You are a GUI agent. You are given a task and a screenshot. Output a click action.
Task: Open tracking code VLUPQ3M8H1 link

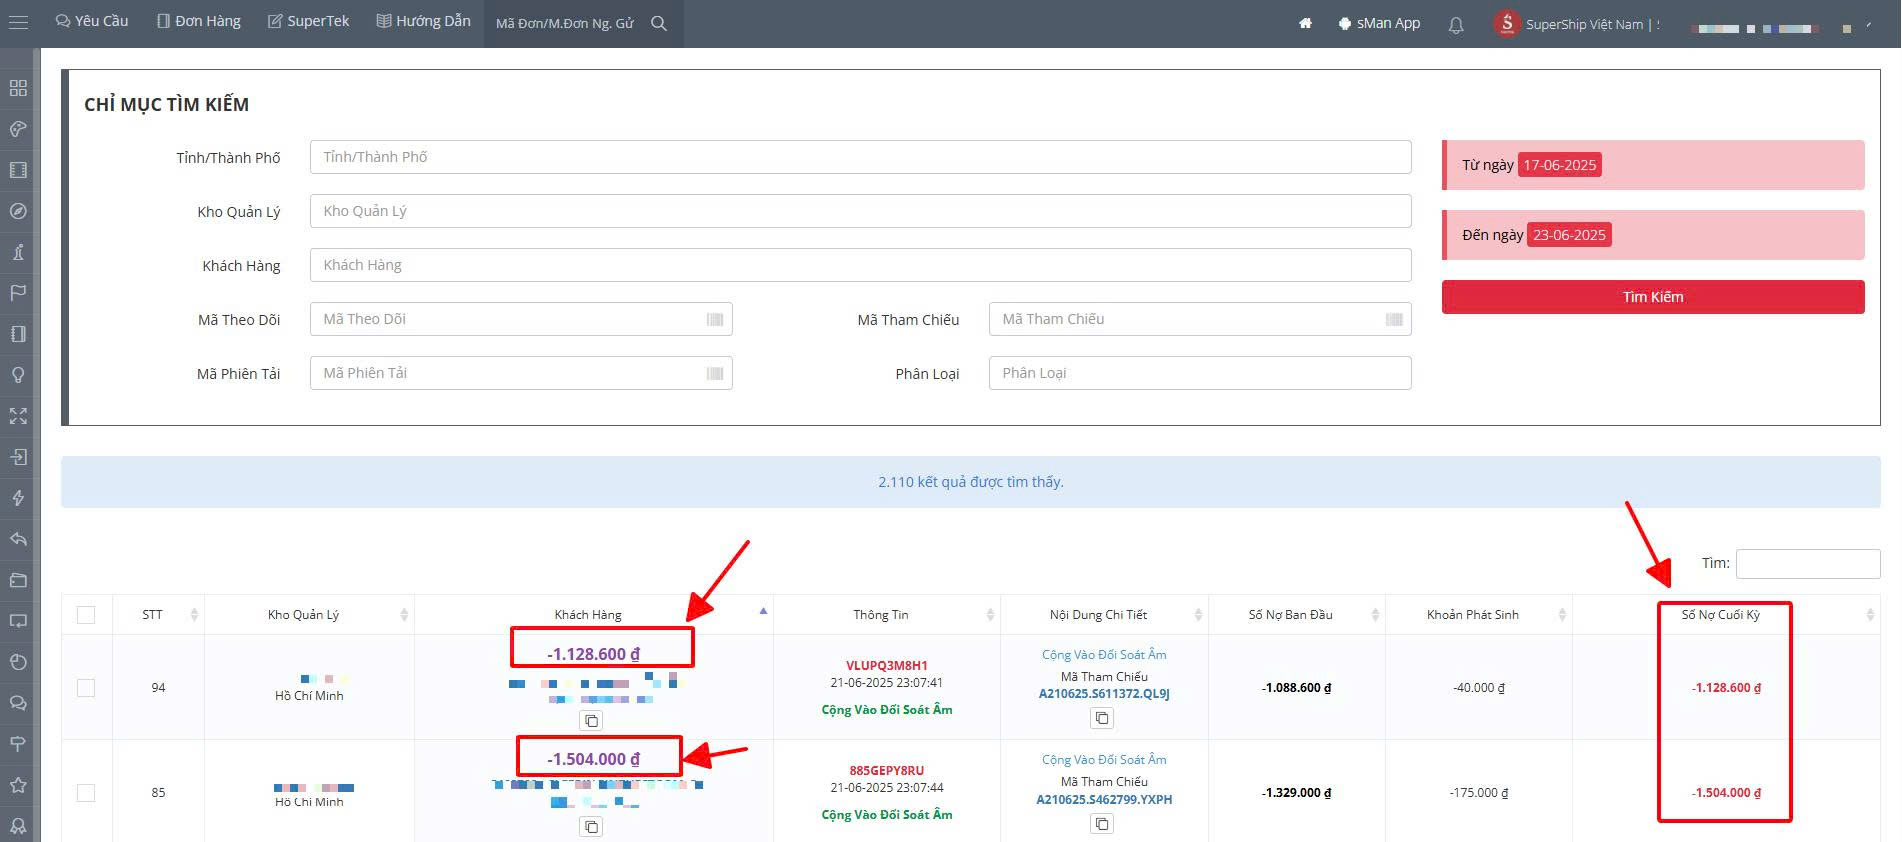click(x=887, y=665)
